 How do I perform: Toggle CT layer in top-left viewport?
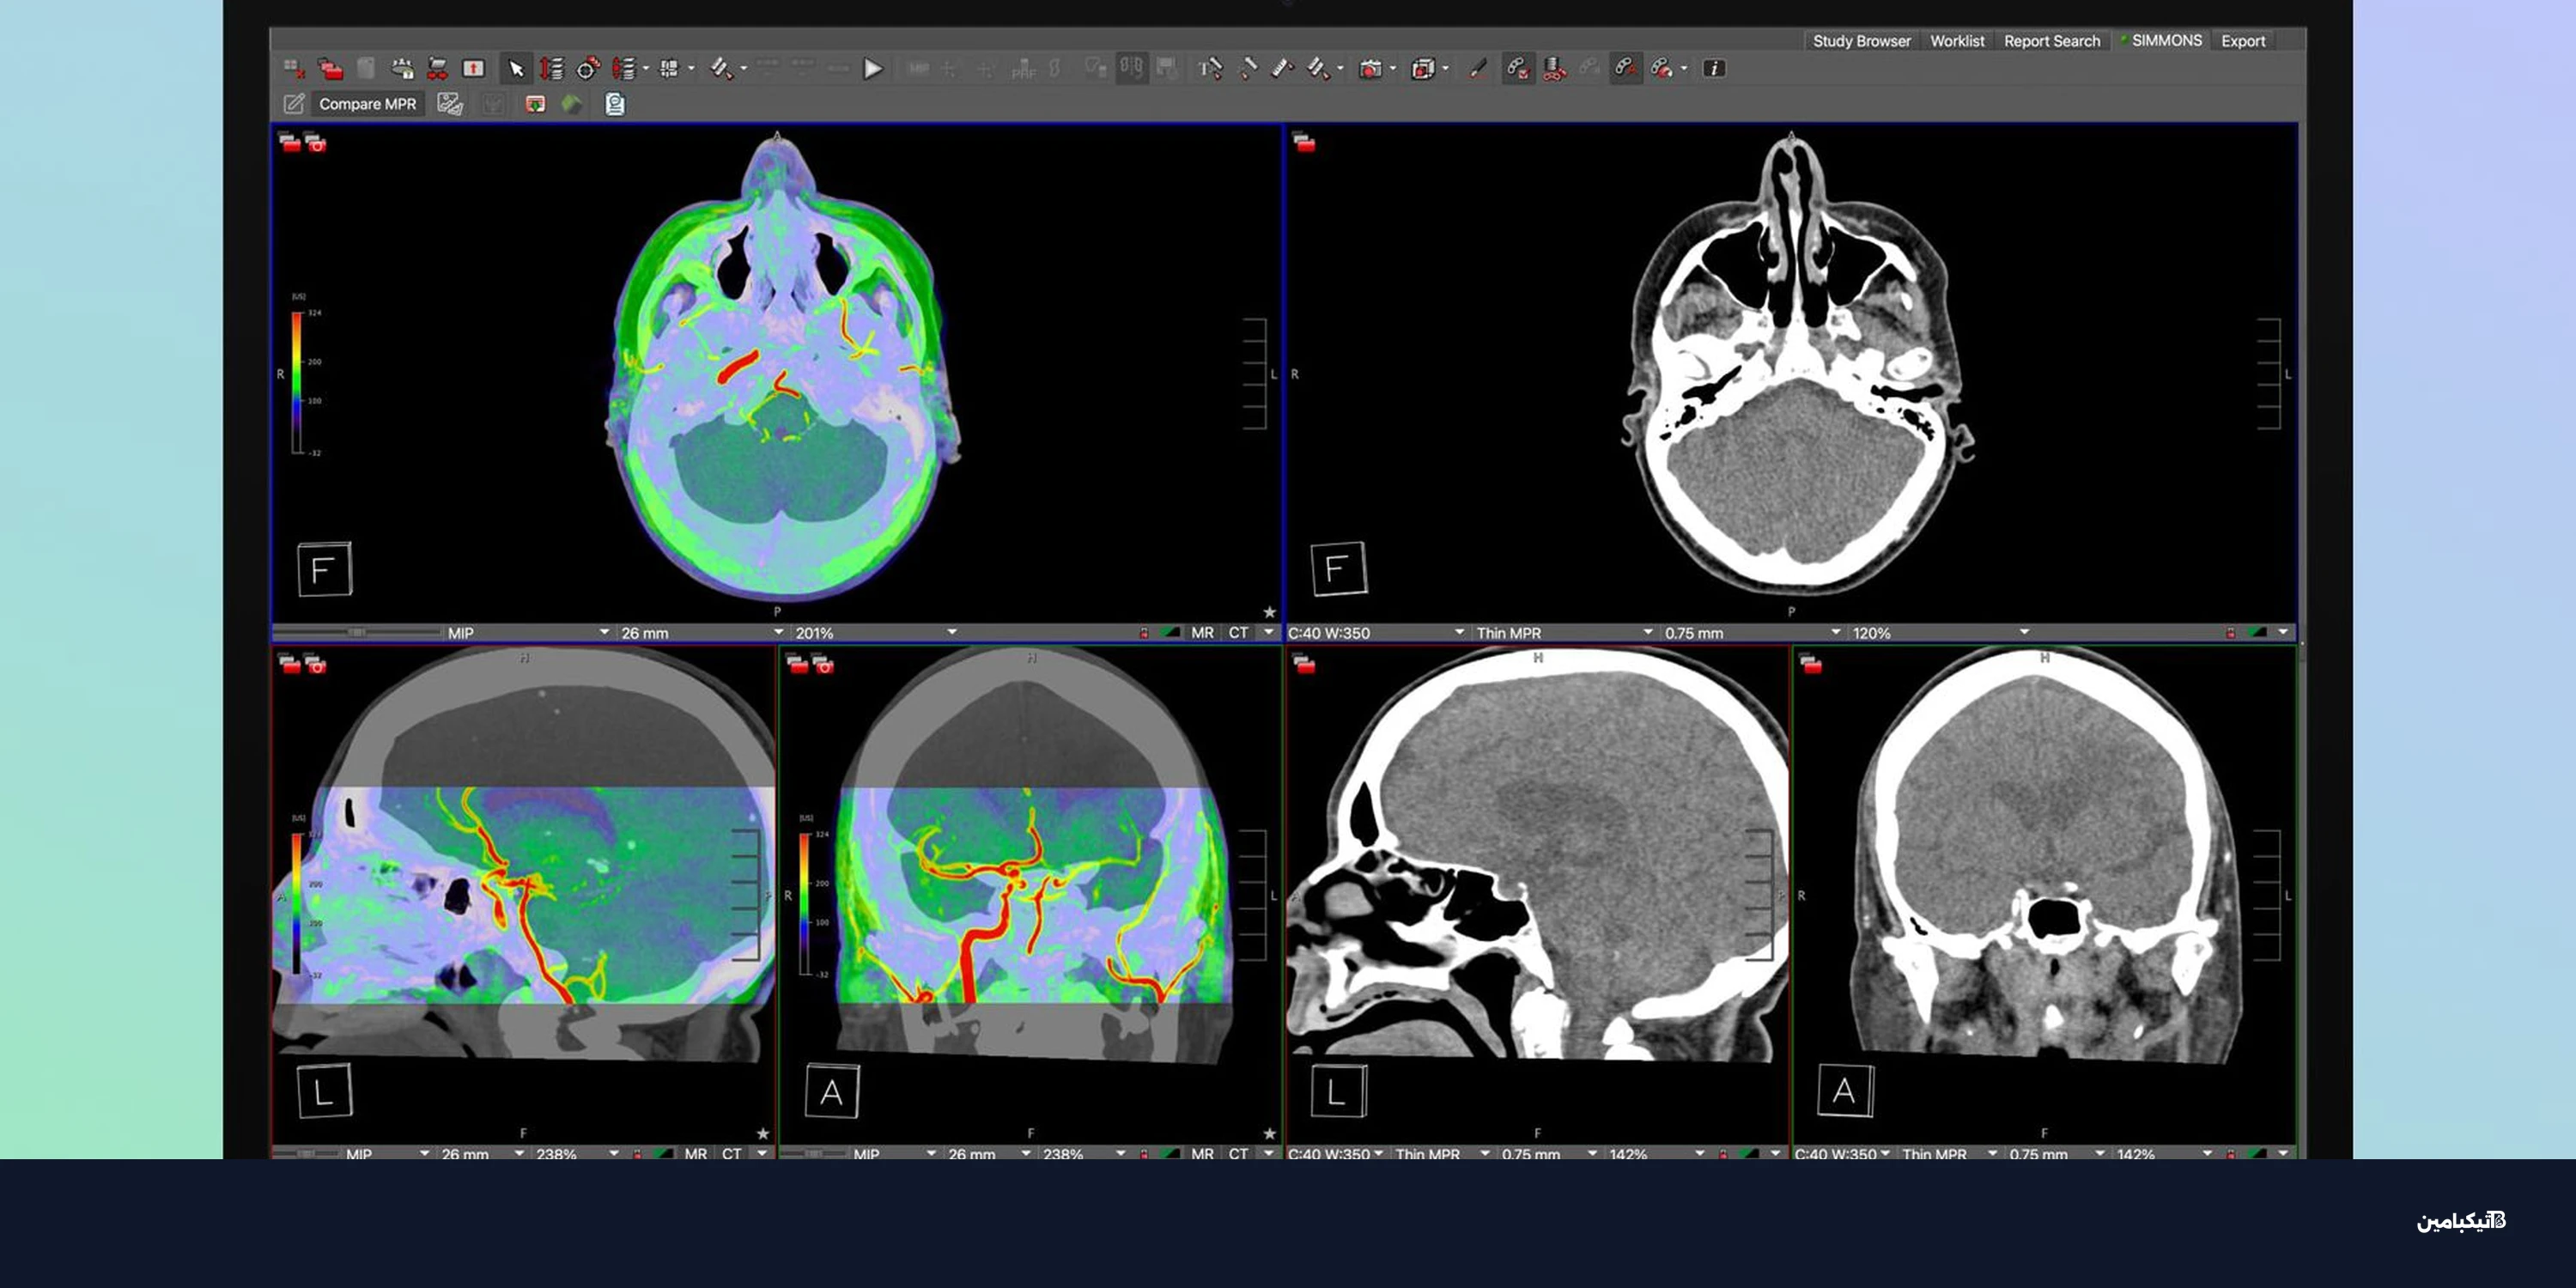[x=1238, y=633]
